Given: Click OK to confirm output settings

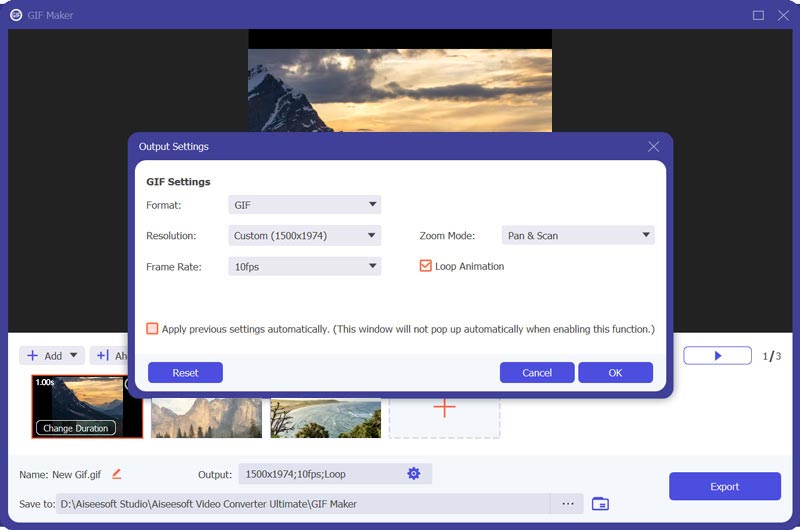Looking at the screenshot, I should click(x=615, y=373).
